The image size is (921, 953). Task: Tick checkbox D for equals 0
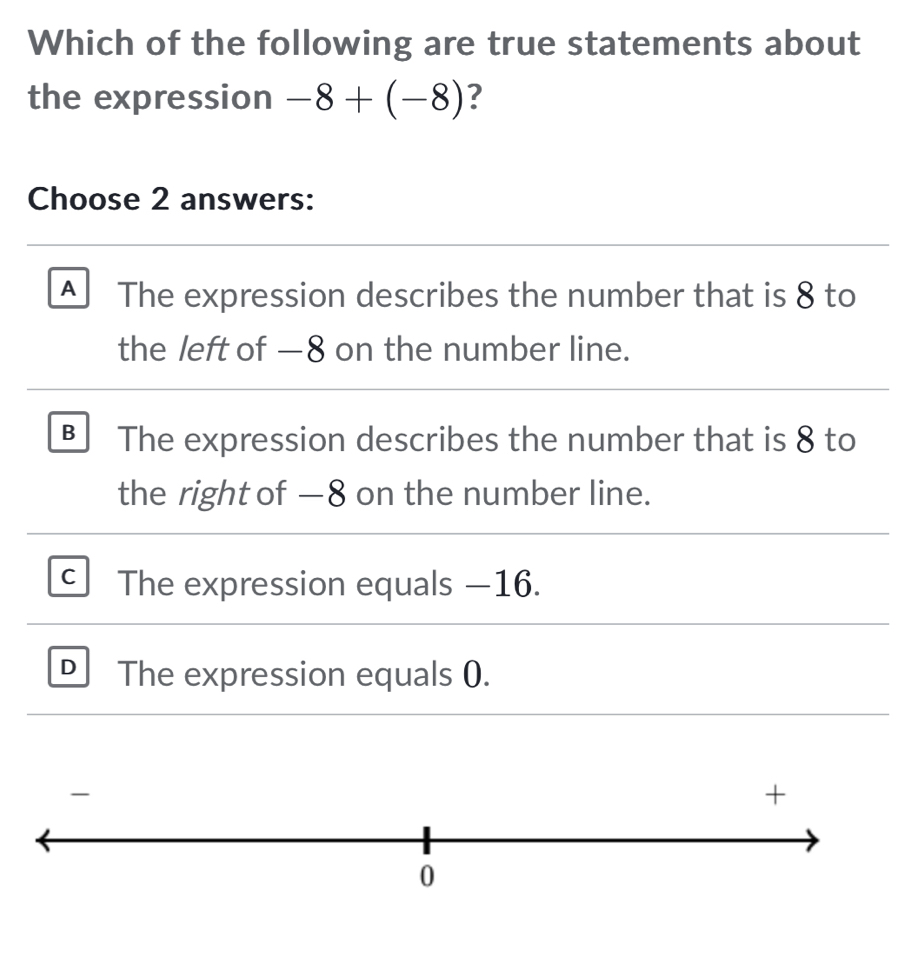click(x=68, y=670)
